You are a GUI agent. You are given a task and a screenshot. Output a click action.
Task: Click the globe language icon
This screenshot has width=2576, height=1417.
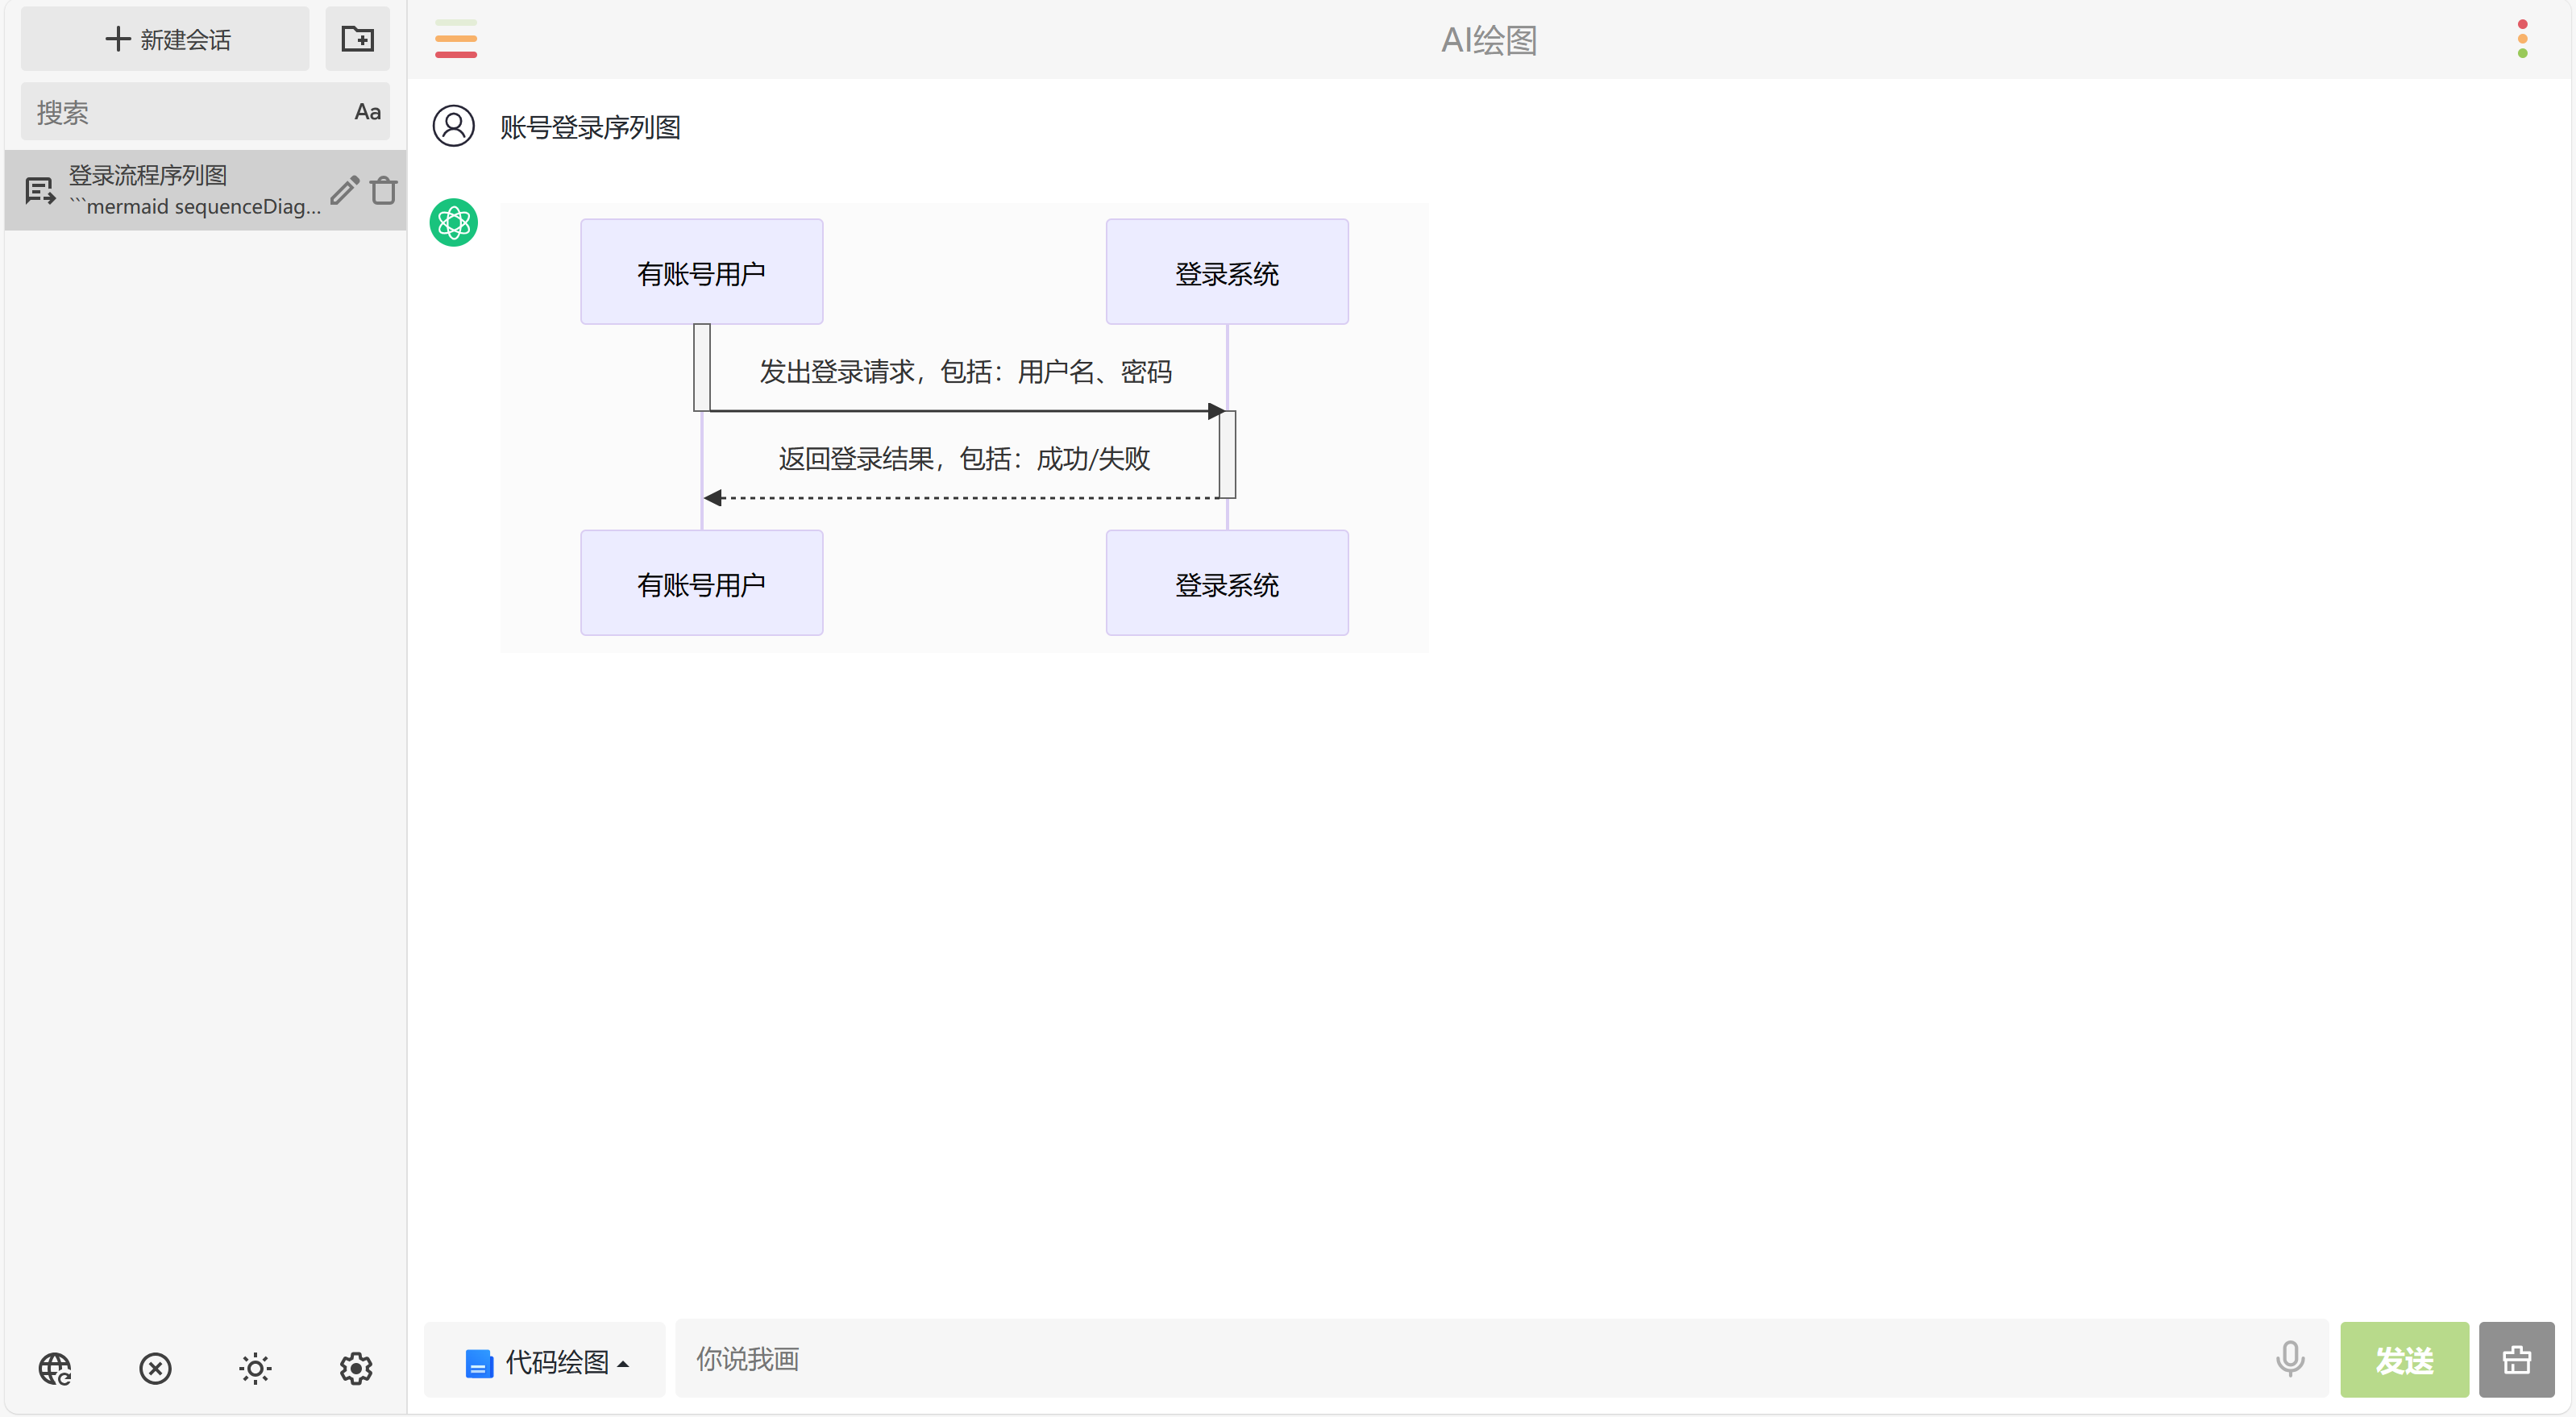(55, 1367)
